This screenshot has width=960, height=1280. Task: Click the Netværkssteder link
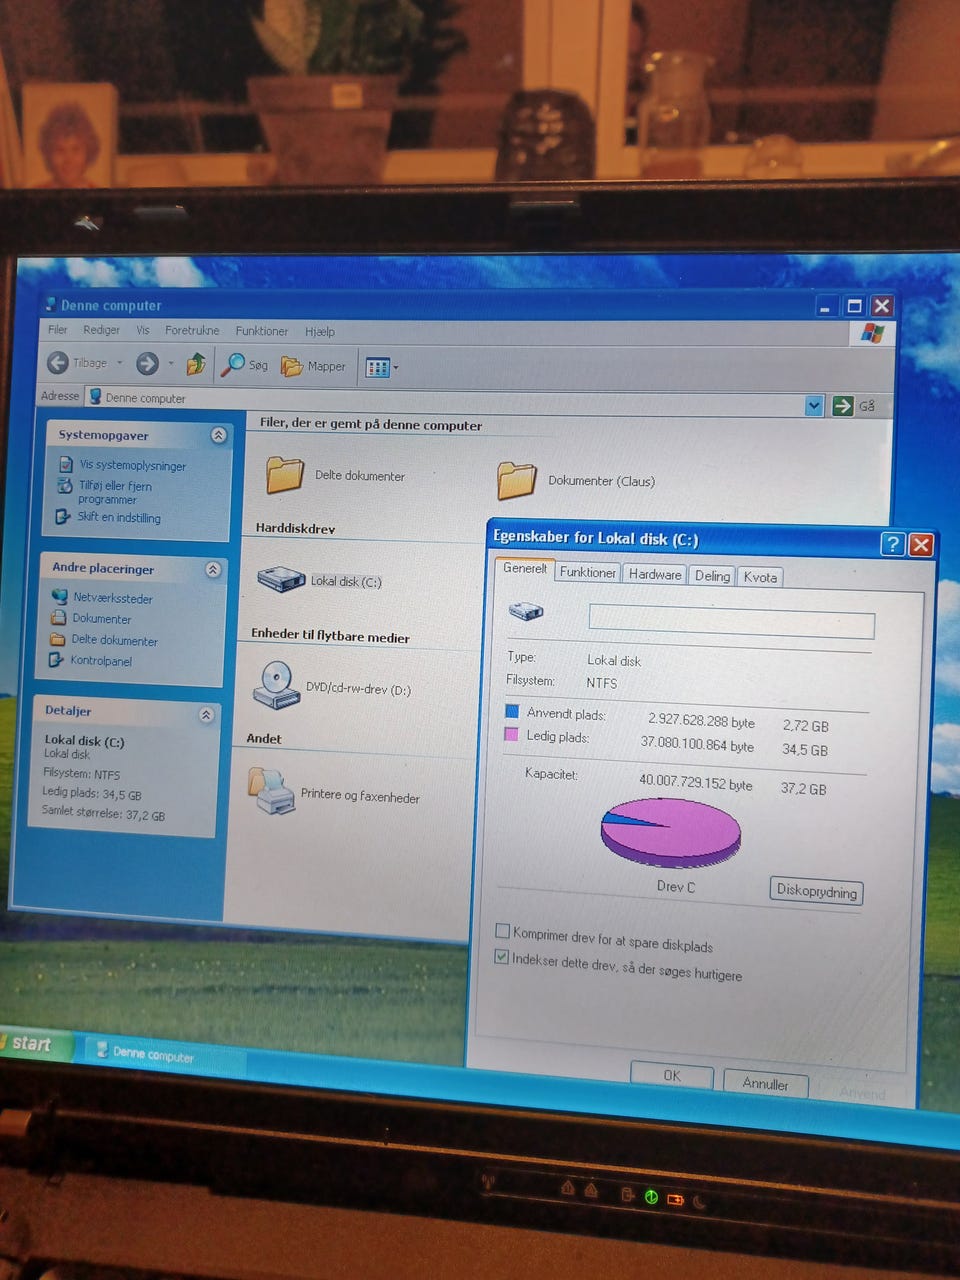[x=113, y=598]
